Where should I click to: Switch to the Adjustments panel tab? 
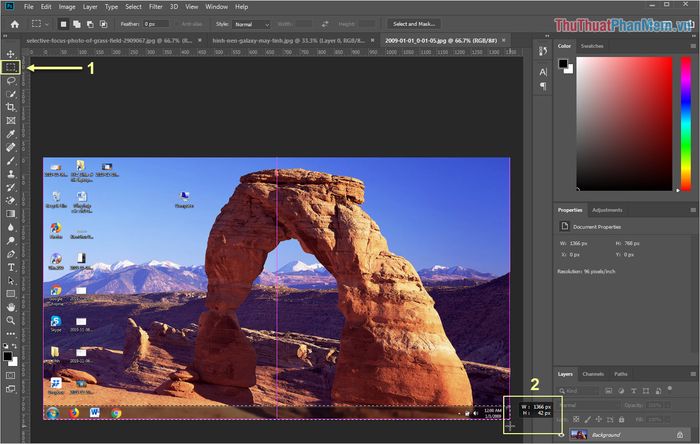[607, 210]
